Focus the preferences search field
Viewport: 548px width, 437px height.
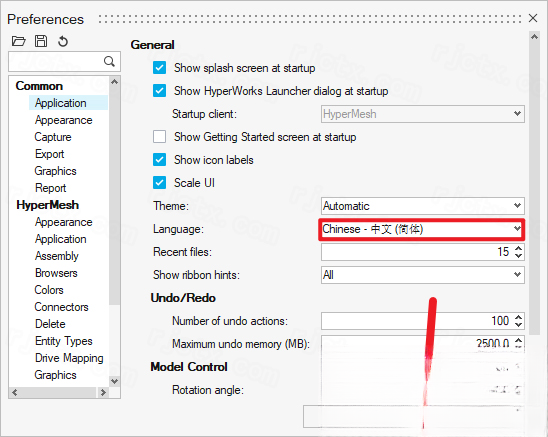tap(64, 62)
